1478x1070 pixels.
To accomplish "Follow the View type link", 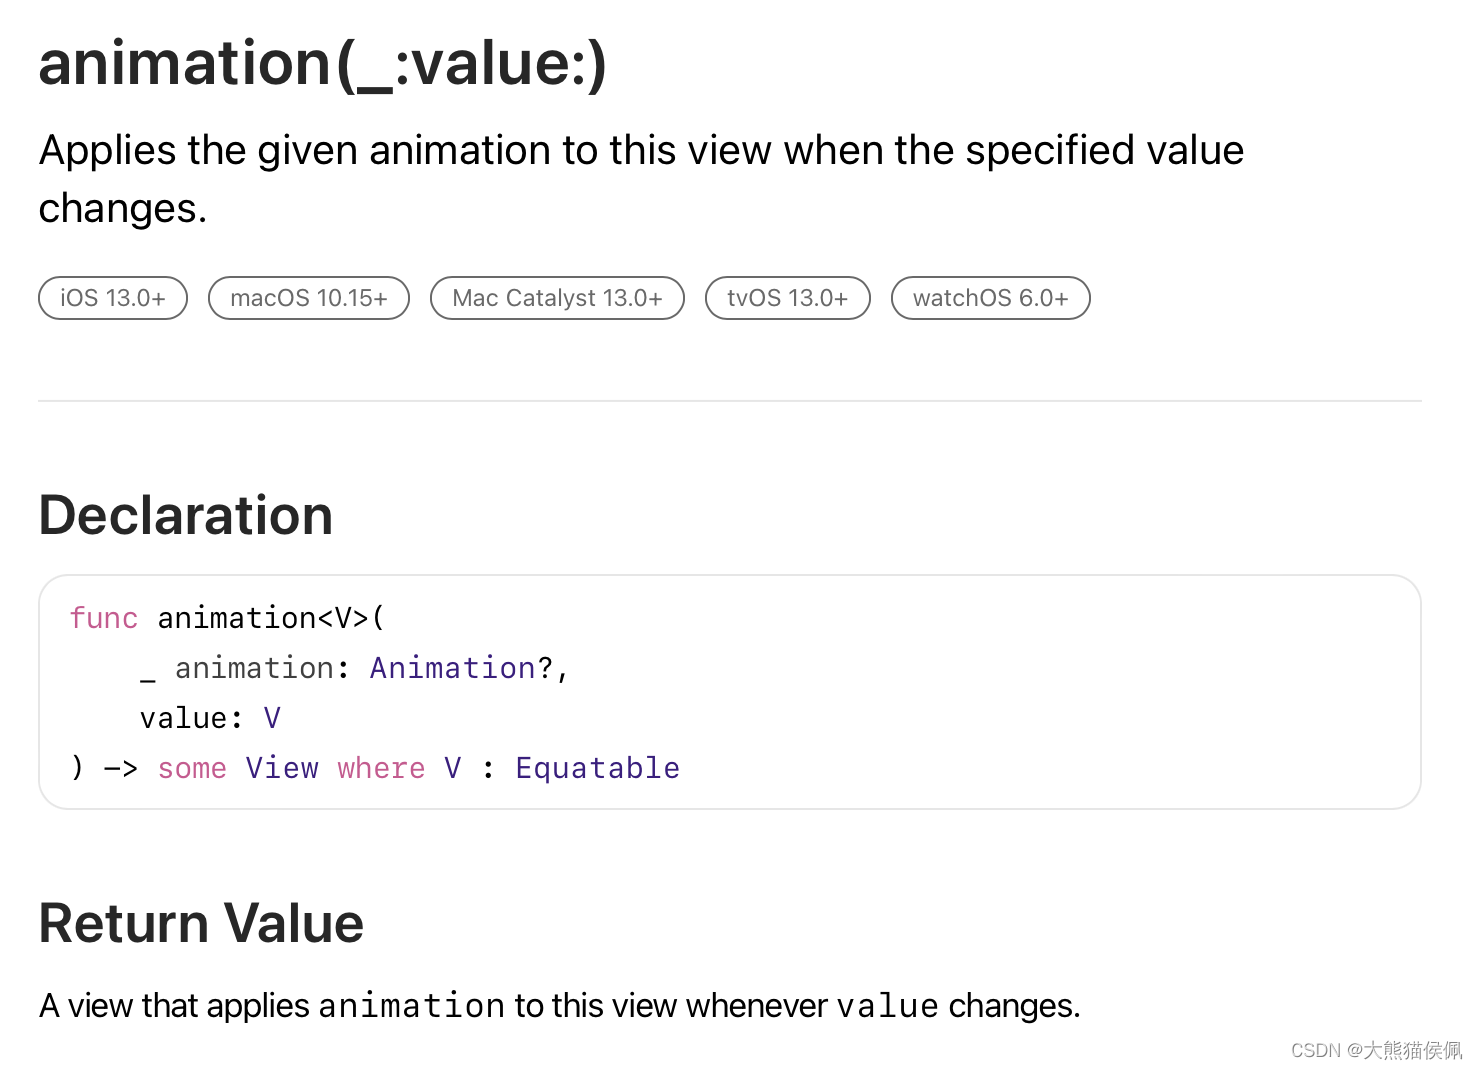I will click(282, 768).
